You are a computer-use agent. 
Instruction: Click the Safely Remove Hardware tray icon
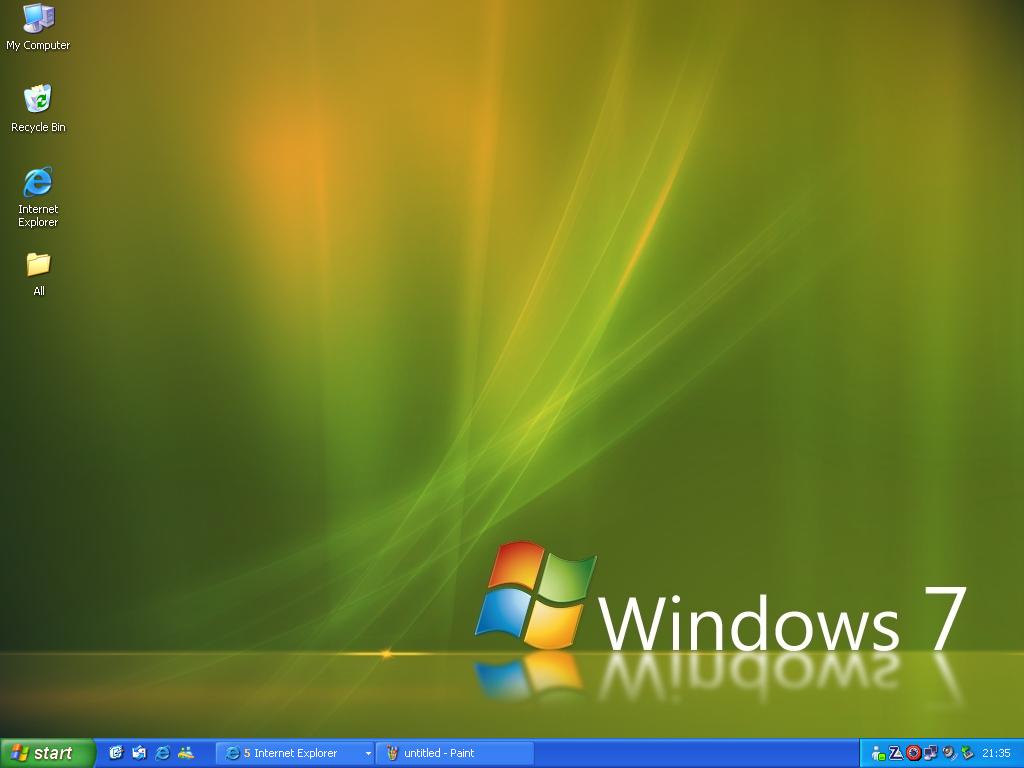click(x=967, y=754)
